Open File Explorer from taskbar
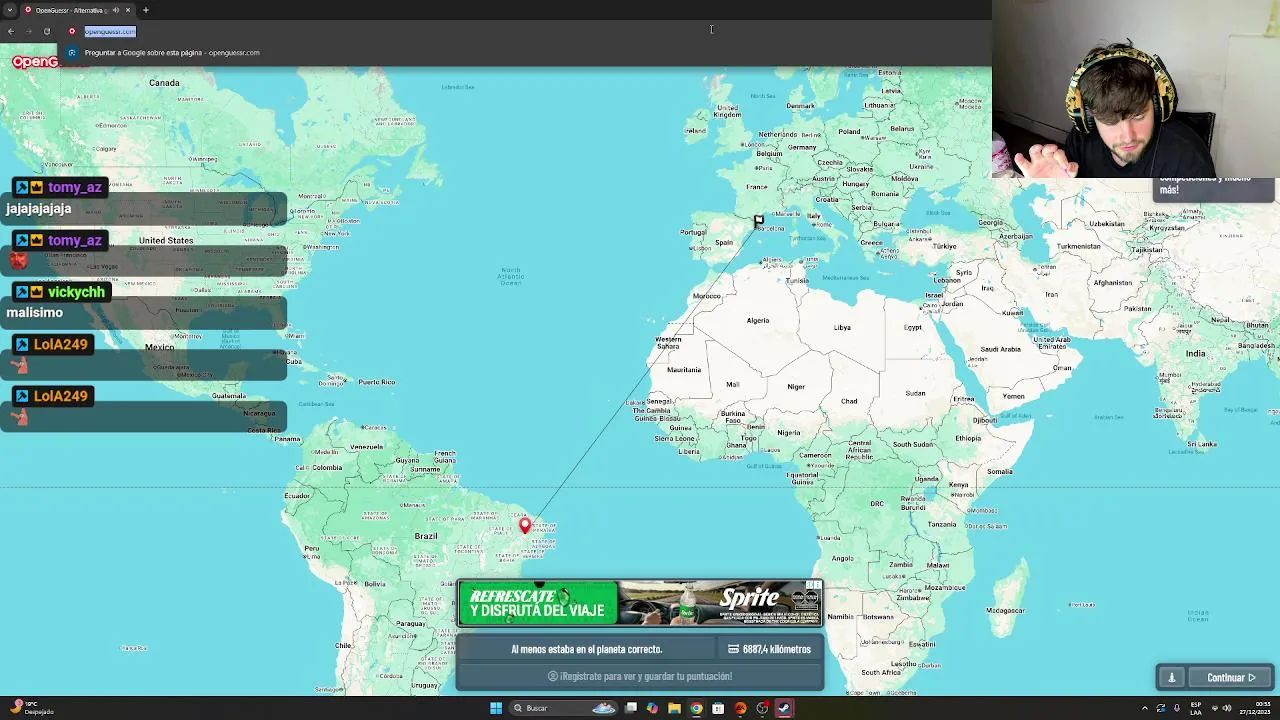 675,708
